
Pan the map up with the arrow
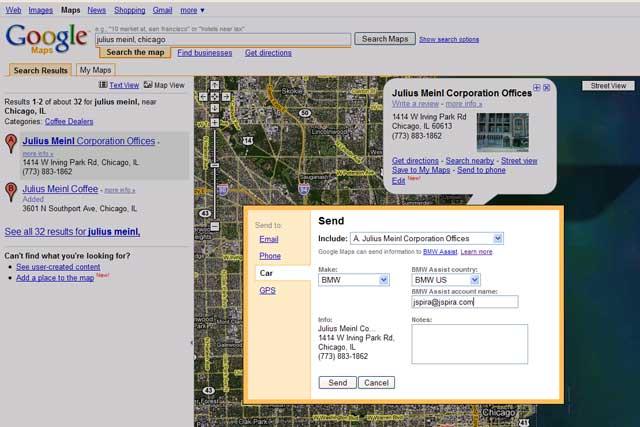tap(215, 85)
